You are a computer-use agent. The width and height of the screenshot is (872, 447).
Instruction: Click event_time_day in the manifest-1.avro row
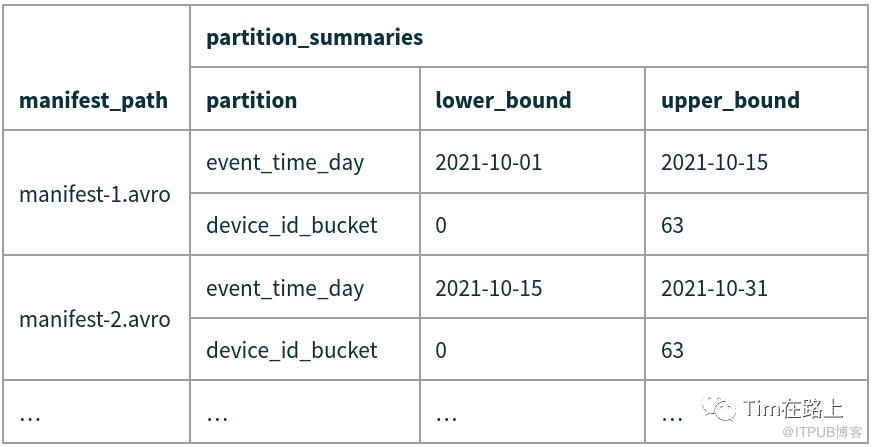click(x=285, y=162)
